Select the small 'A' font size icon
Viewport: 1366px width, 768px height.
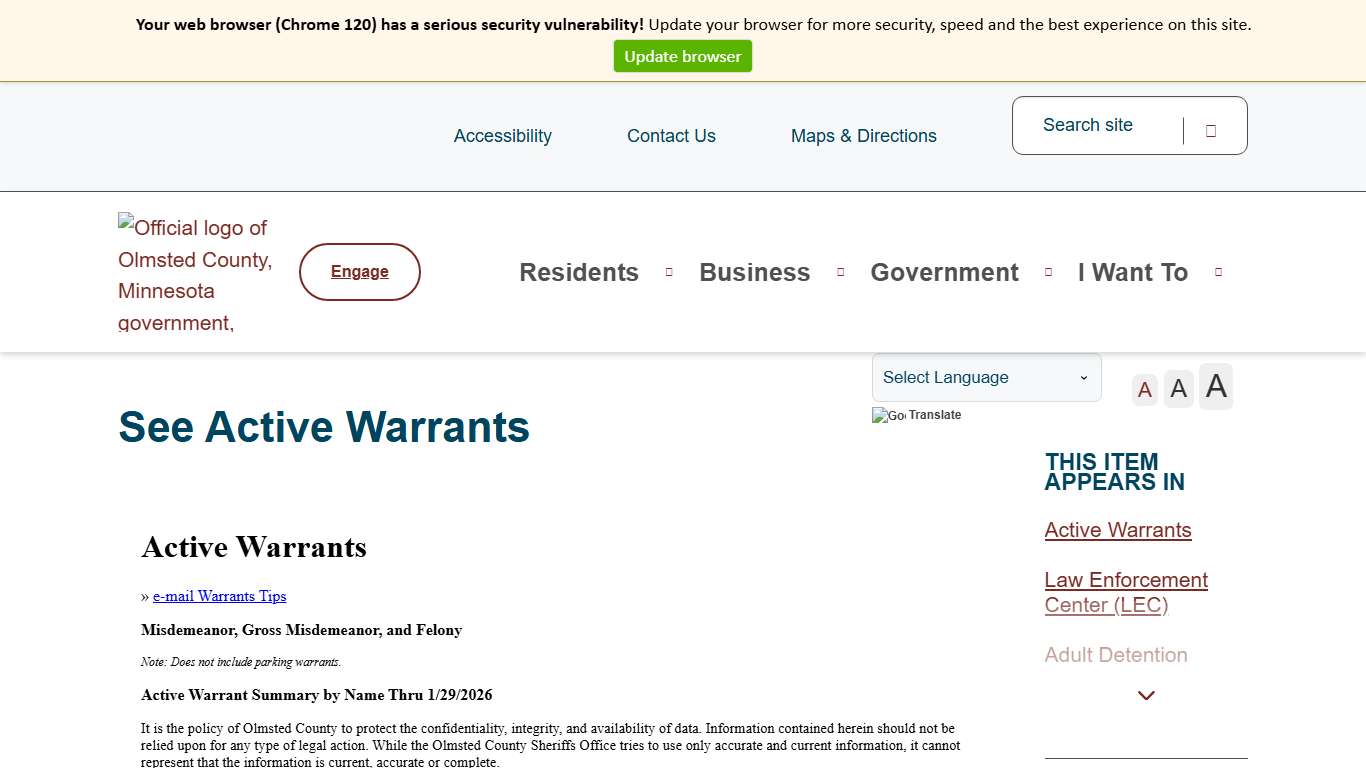pos(1144,389)
